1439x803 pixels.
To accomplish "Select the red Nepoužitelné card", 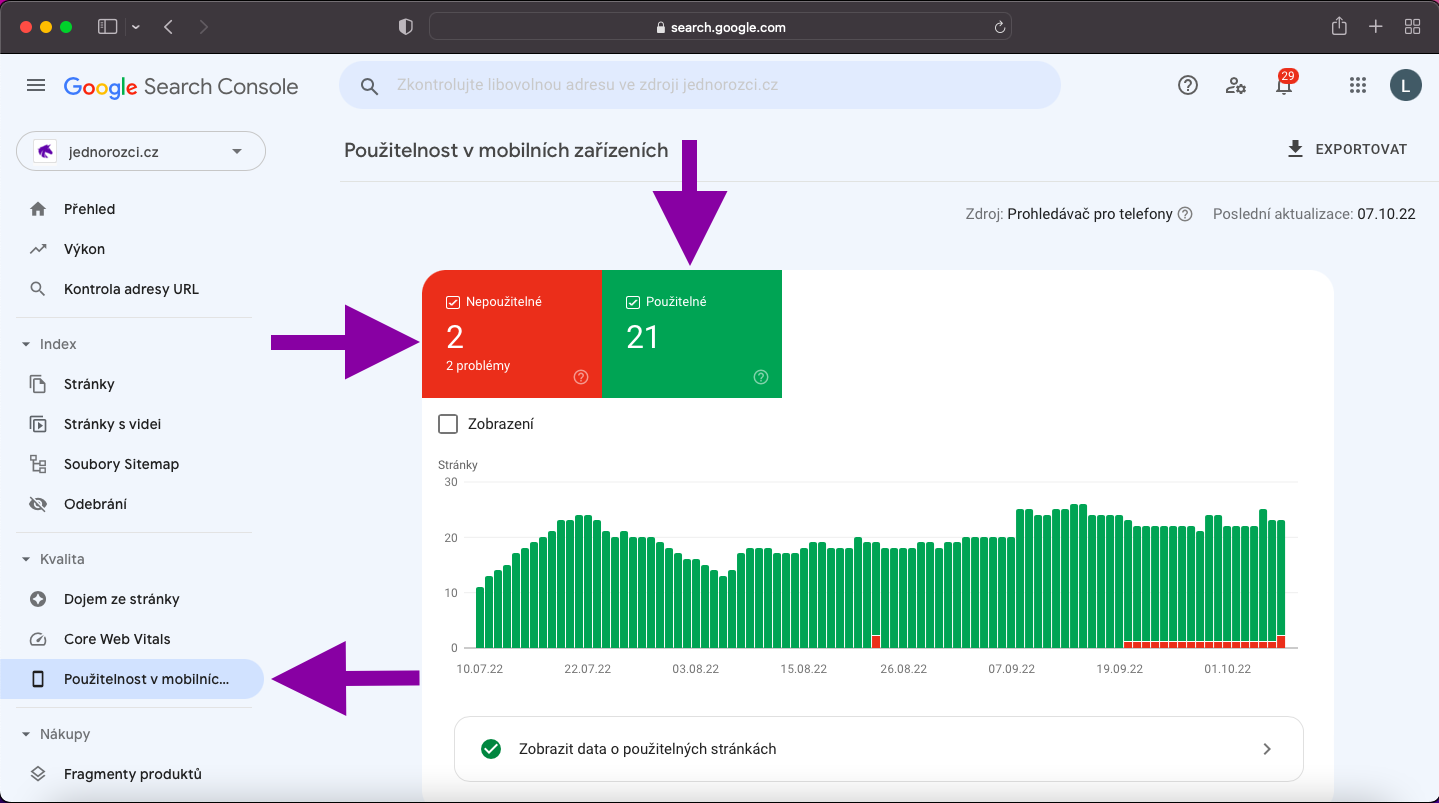I will (x=512, y=334).
